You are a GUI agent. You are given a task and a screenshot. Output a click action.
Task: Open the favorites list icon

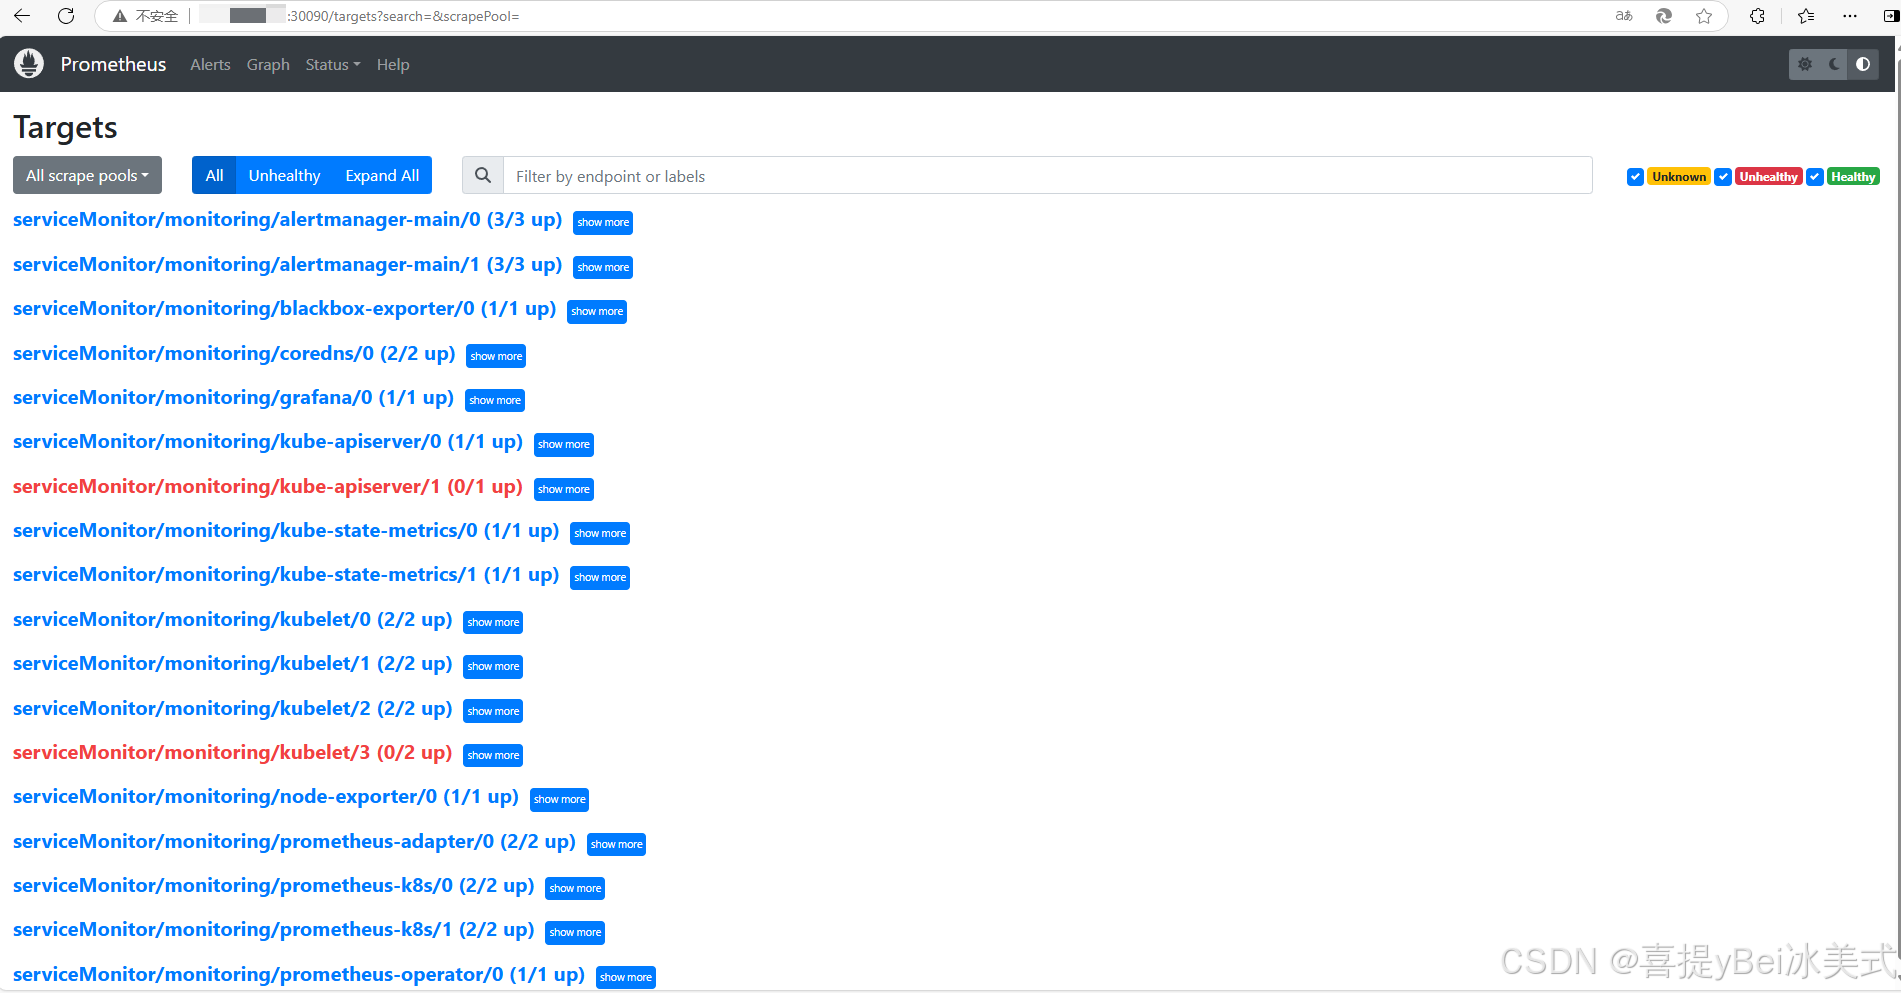[1806, 16]
